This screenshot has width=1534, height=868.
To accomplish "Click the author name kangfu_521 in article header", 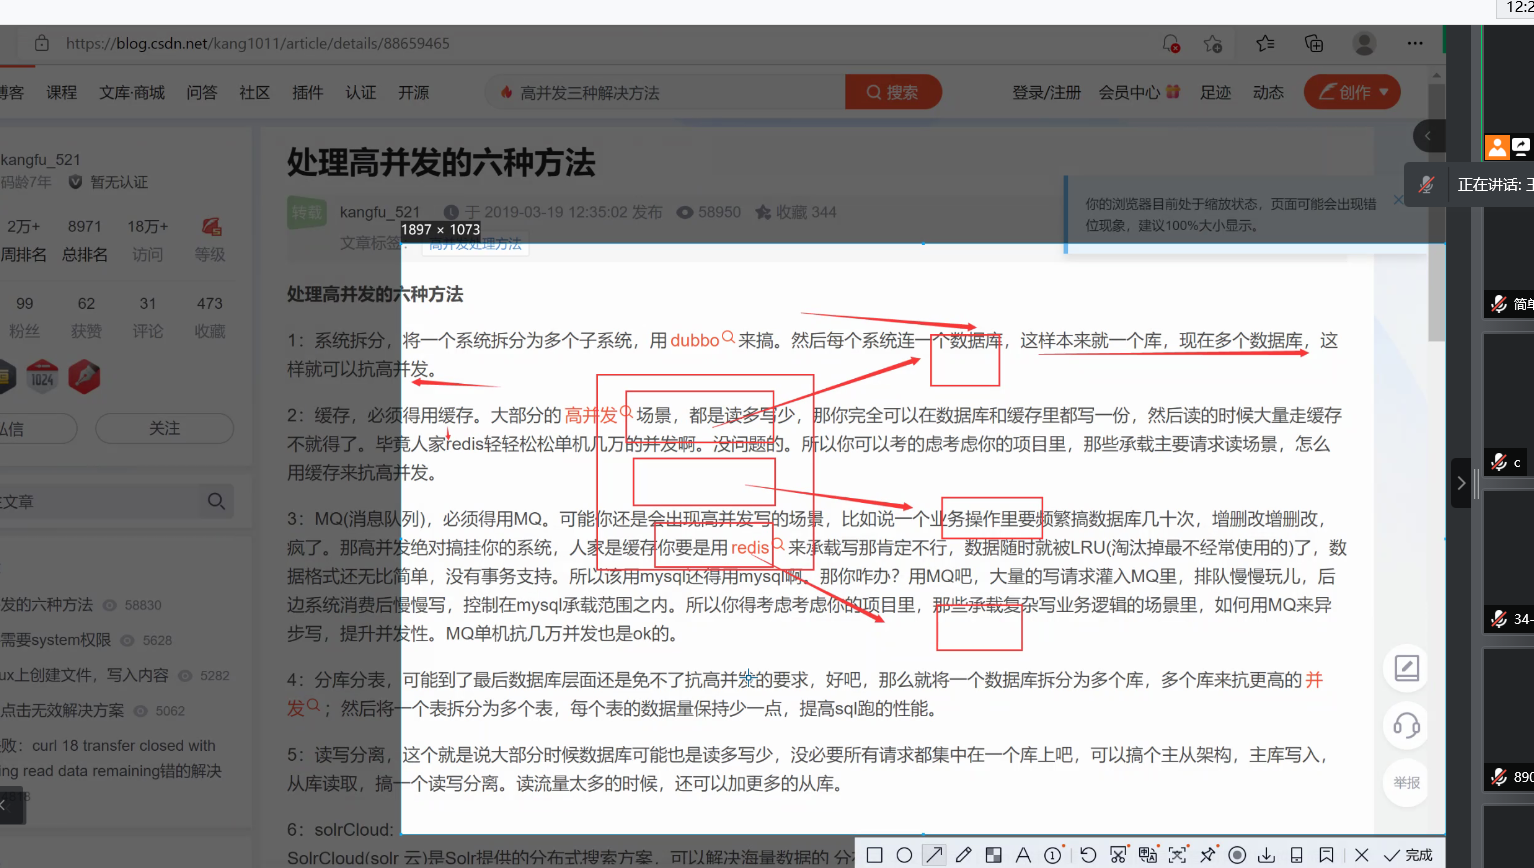I will tap(380, 212).
